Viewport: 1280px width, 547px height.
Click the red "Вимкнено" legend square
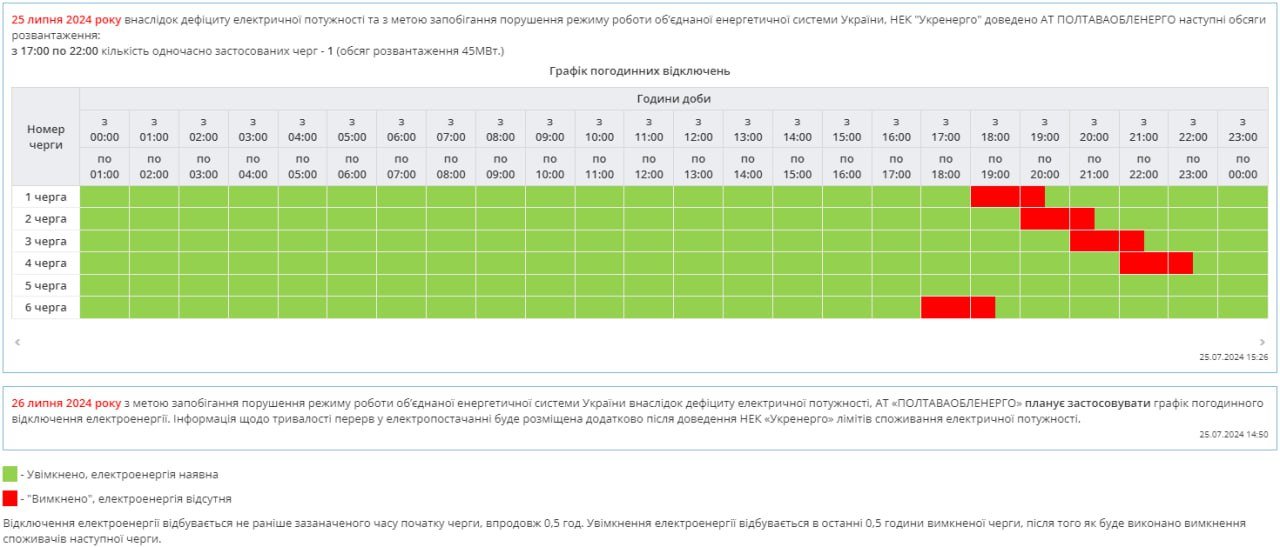[x=10, y=498]
